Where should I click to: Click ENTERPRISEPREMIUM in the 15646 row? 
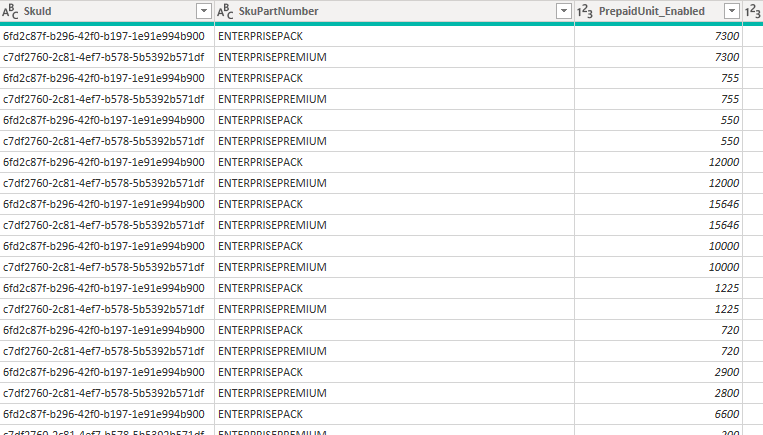pyautogui.click(x=272, y=225)
